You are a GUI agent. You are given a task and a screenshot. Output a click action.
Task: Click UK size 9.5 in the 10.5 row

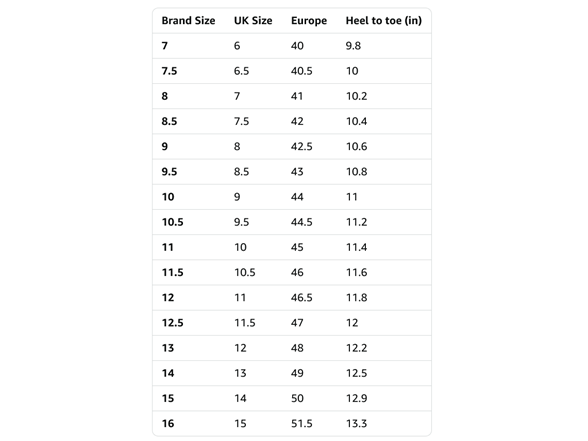pos(242,222)
